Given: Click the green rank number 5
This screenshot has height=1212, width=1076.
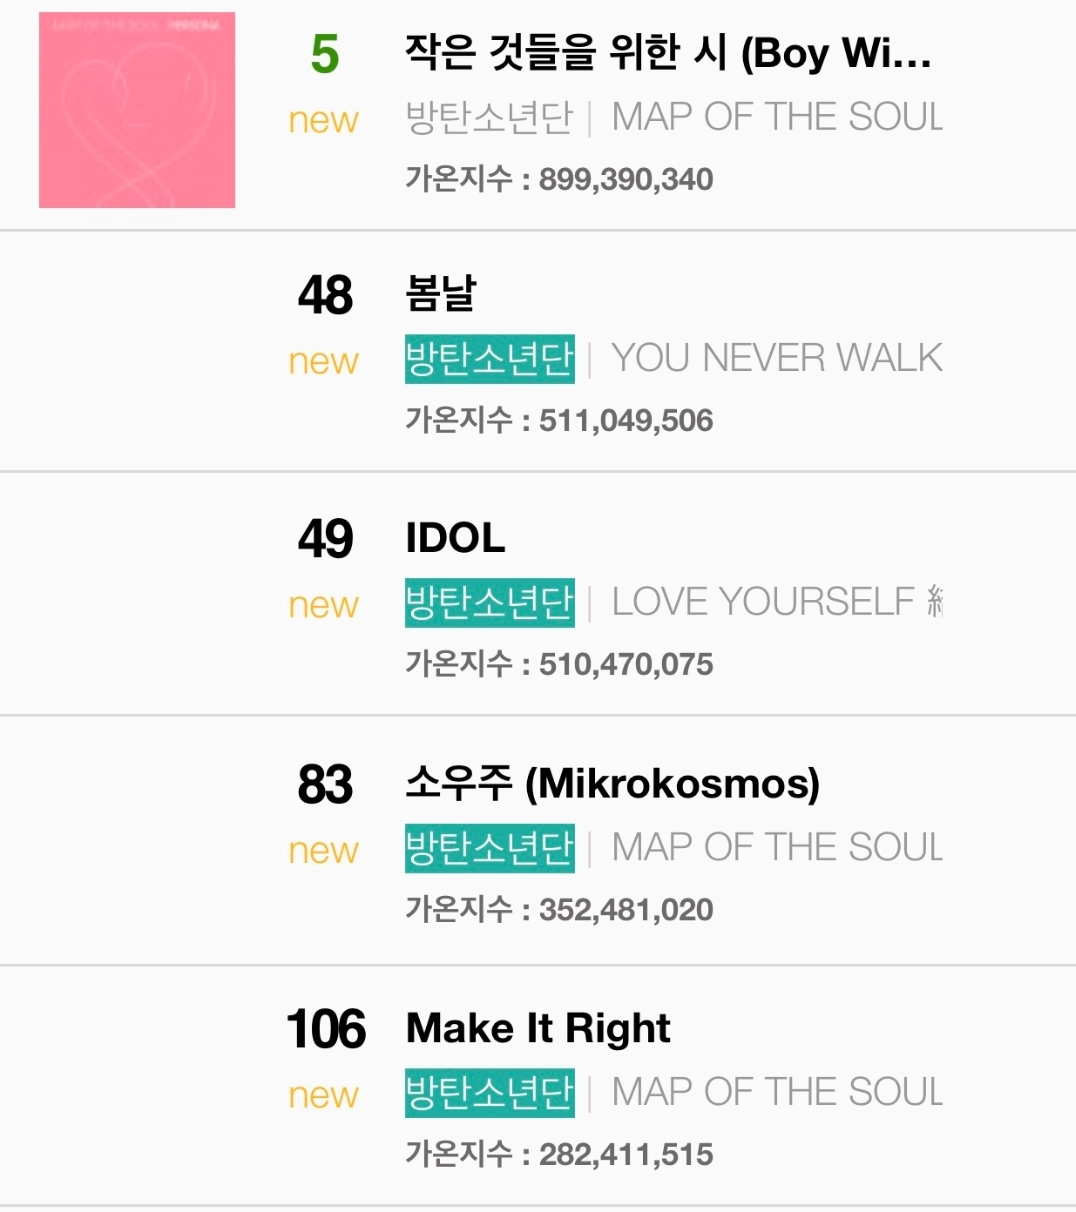Looking at the screenshot, I should pyautogui.click(x=325, y=55).
